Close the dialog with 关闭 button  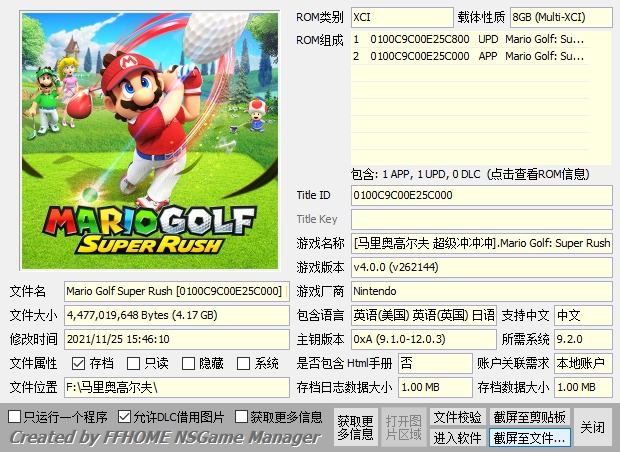pos(592,427)
